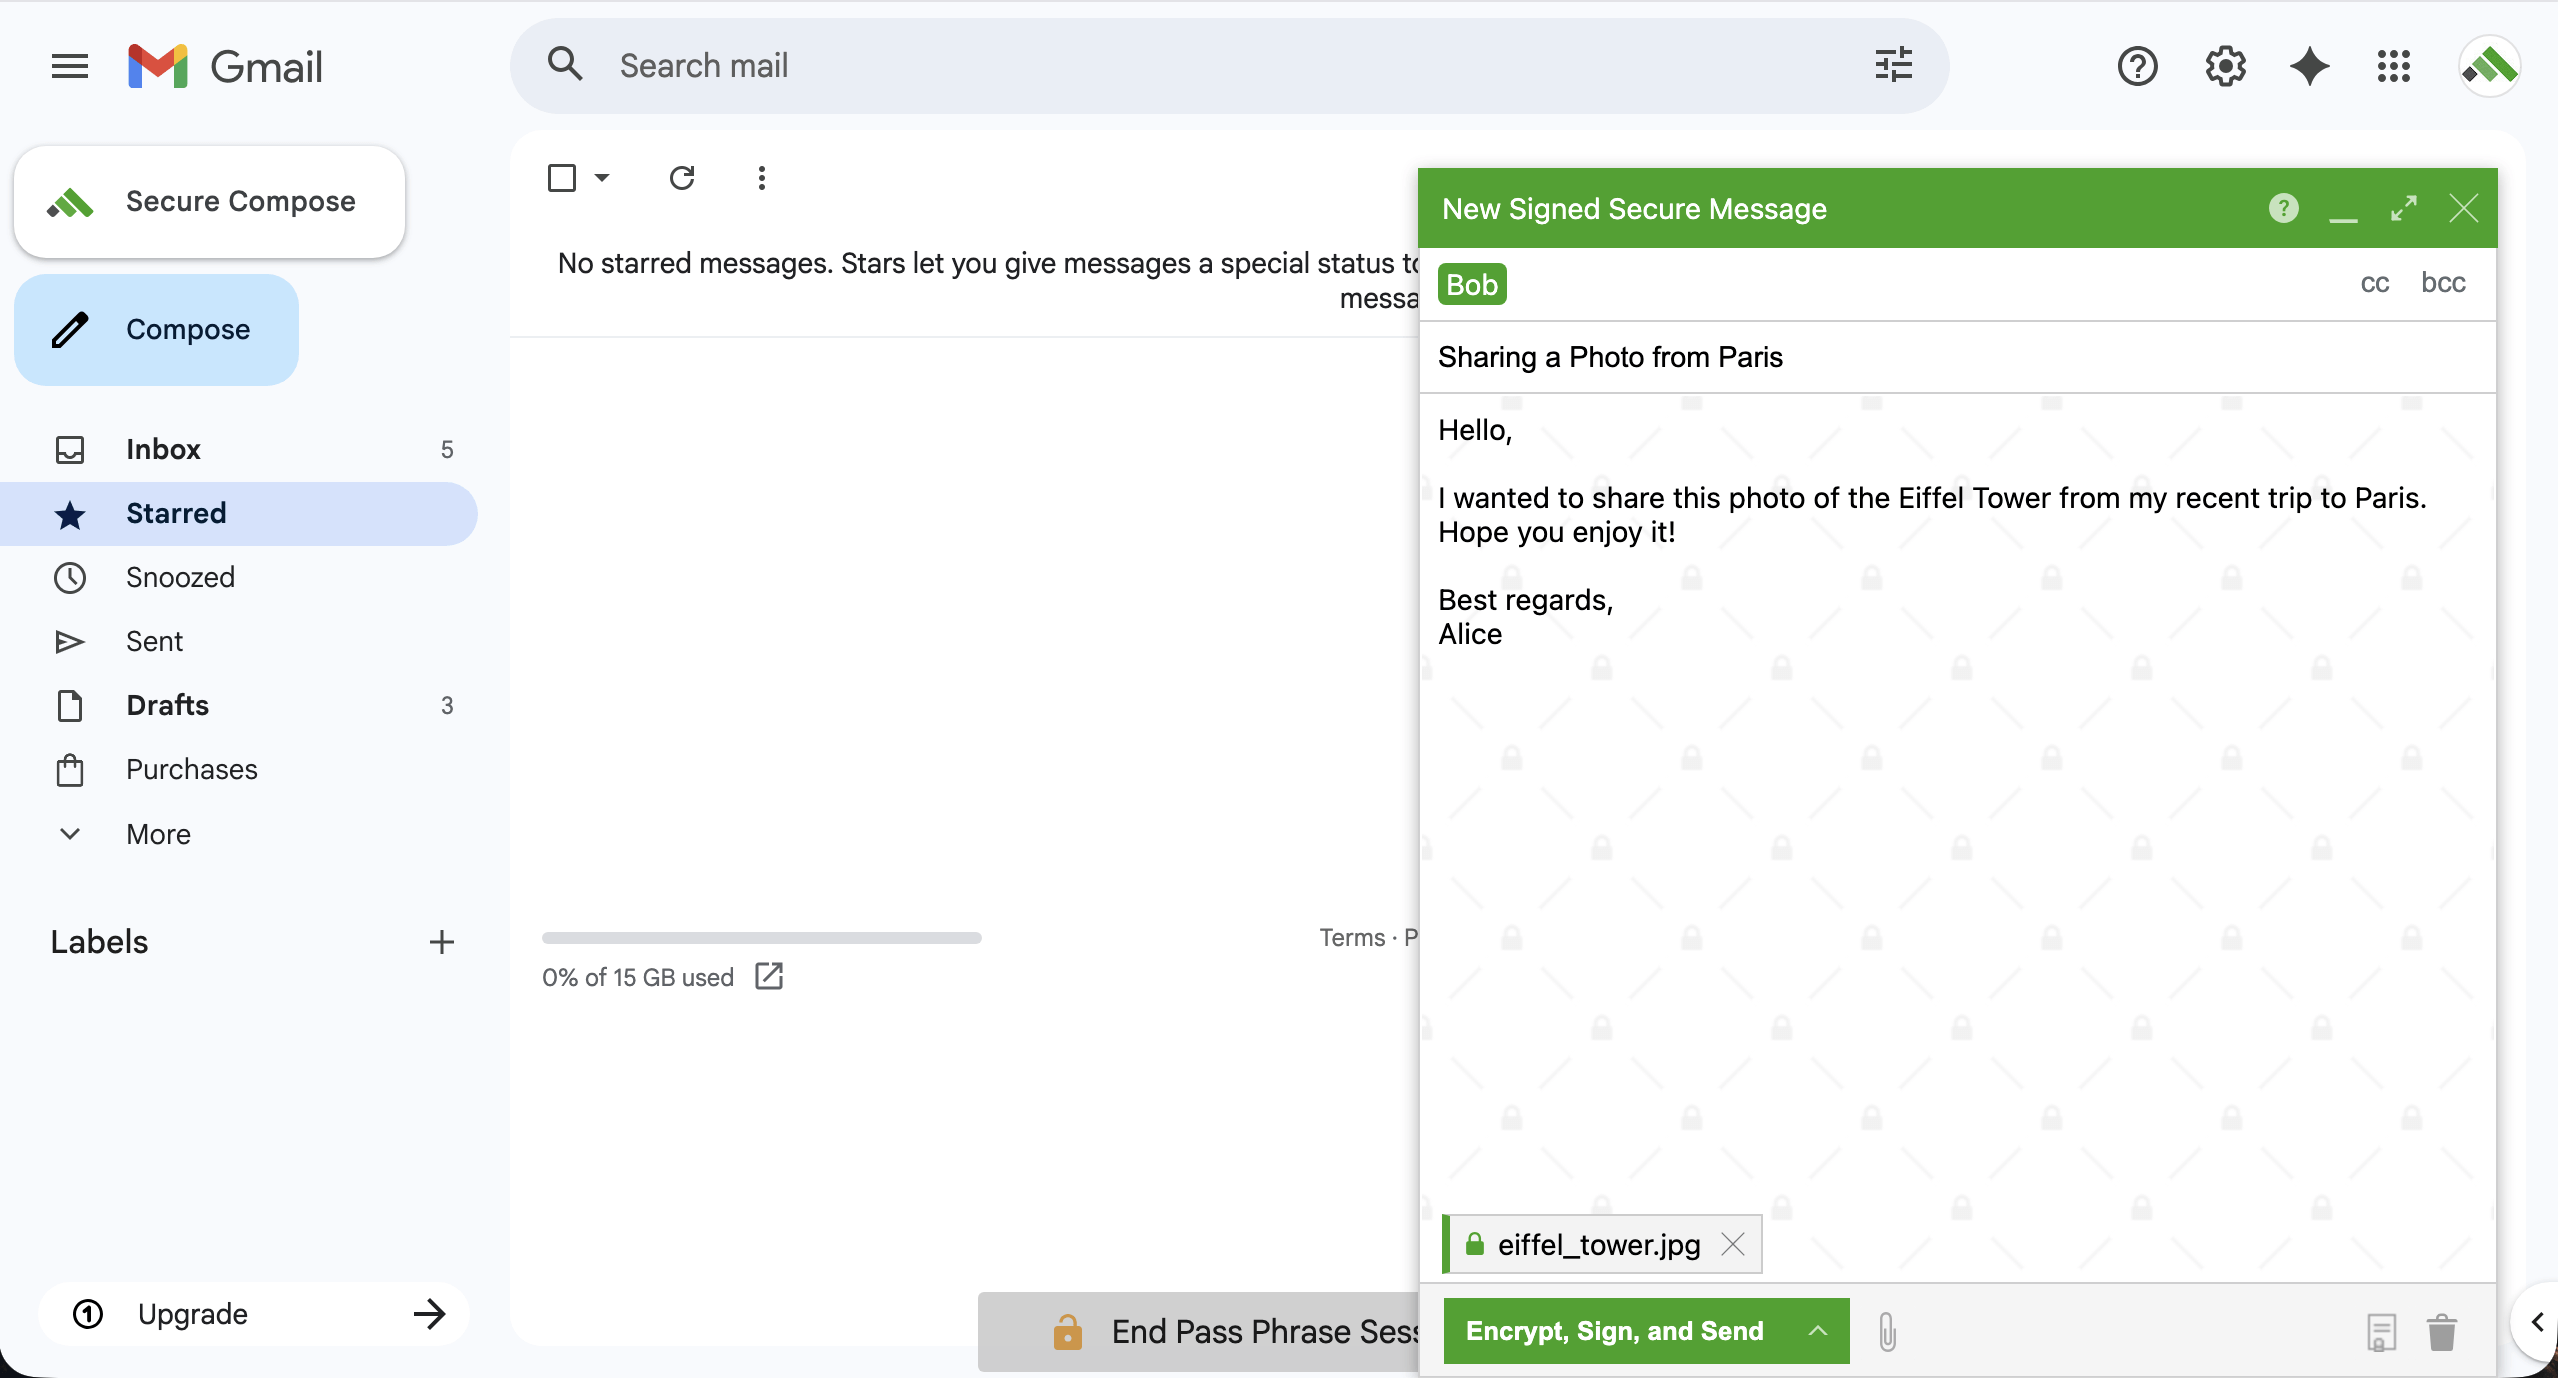The height and width of the screenshot is (1378, 2558).
Task: Refresh the mail list
Action: [x=682, y=177]
